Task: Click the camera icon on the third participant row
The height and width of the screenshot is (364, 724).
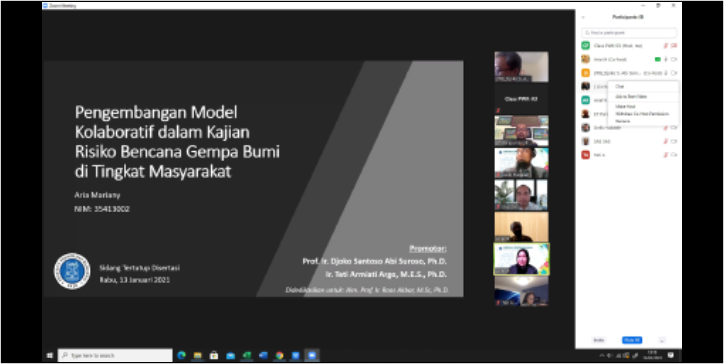Action: click(674, 73)
